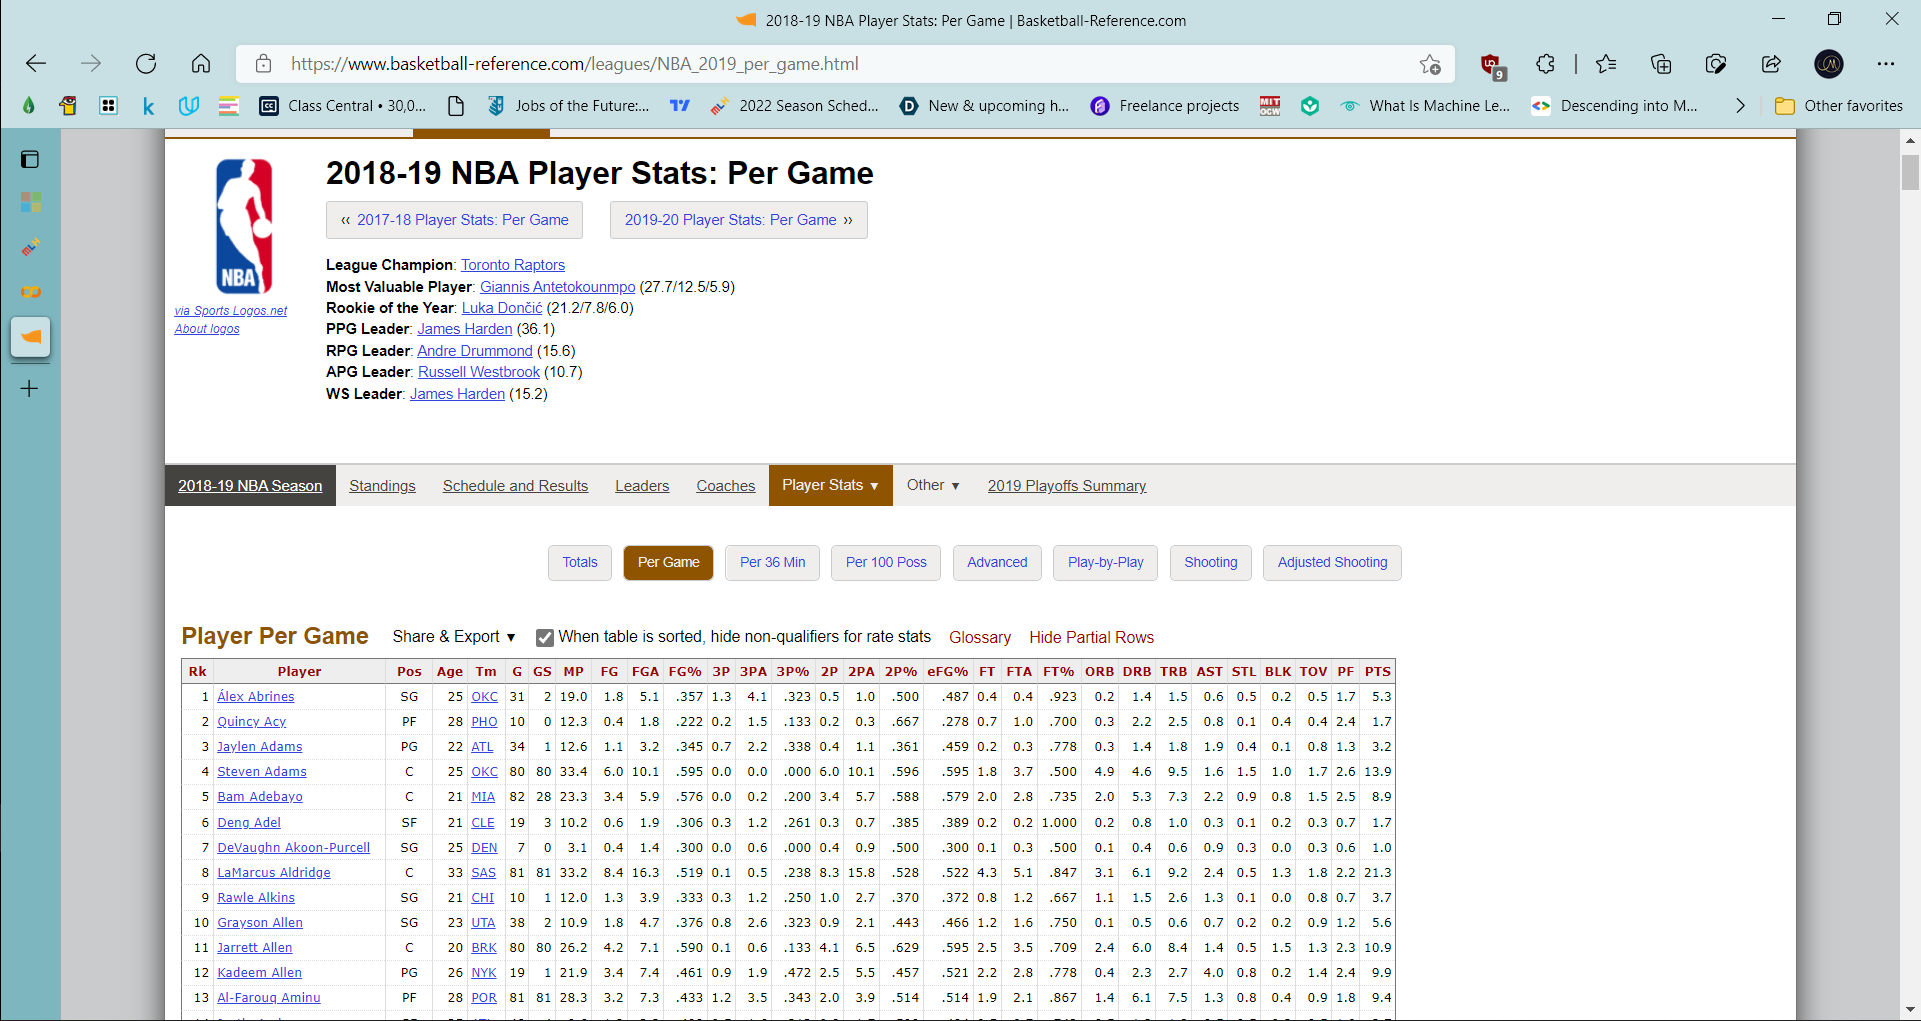Viewport: 1921px width, 1021px height.
Task: Open the blank document bookmark
Action: click(x=456, y=106)
